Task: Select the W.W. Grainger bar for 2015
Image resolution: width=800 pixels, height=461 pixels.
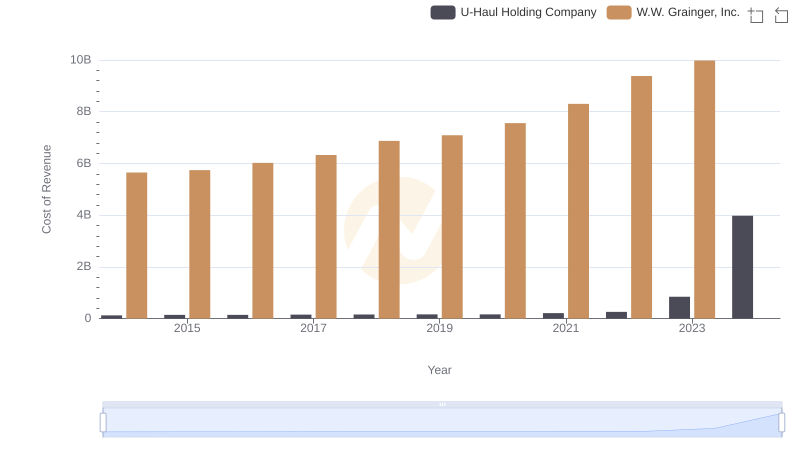Action: [199, 244]
